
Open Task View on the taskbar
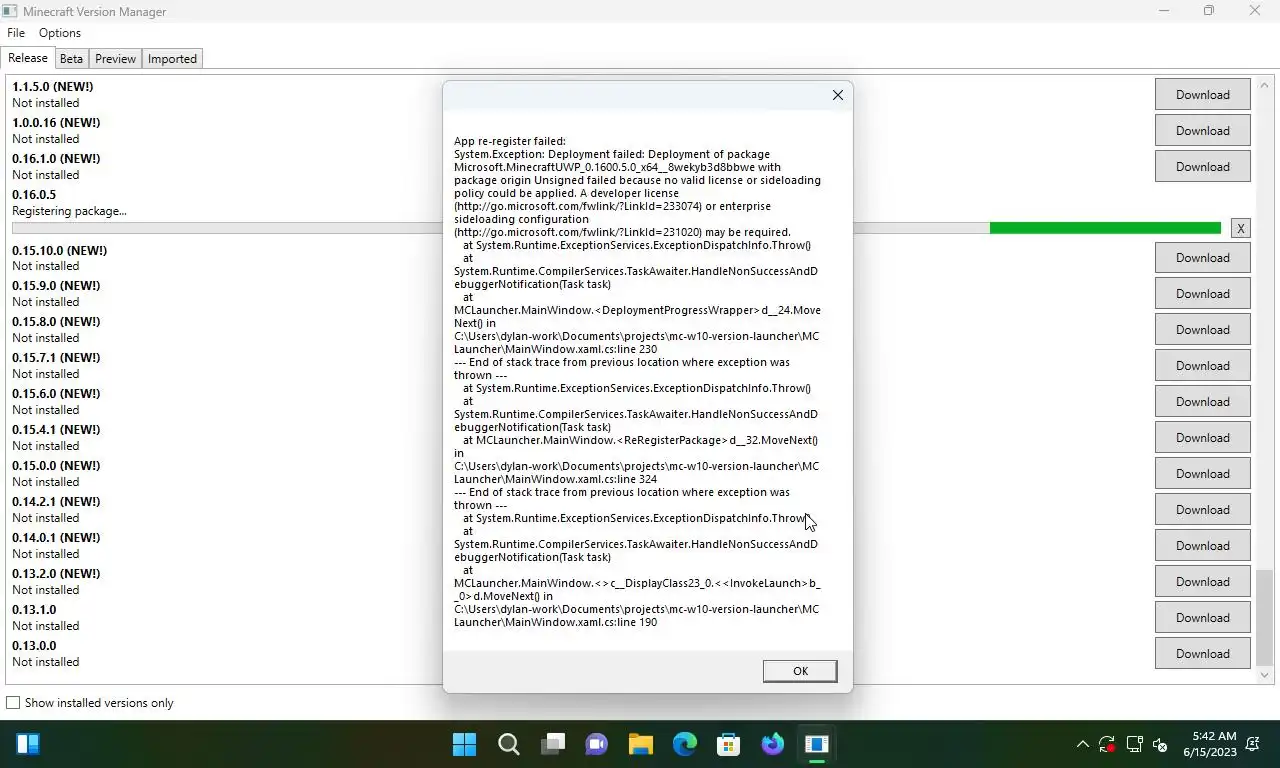click(x=553, y=744)
